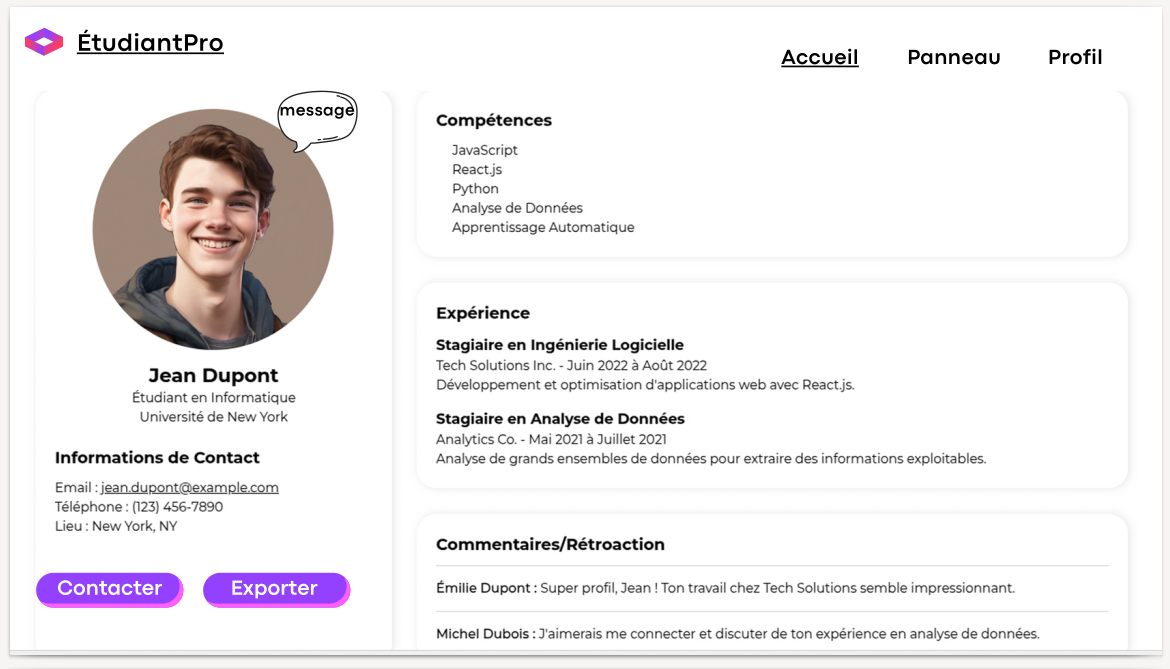1170x669 pixels.
Task: Select Émilie Dupont's comment
Action: pyautogui.click(x=725, y=588)
